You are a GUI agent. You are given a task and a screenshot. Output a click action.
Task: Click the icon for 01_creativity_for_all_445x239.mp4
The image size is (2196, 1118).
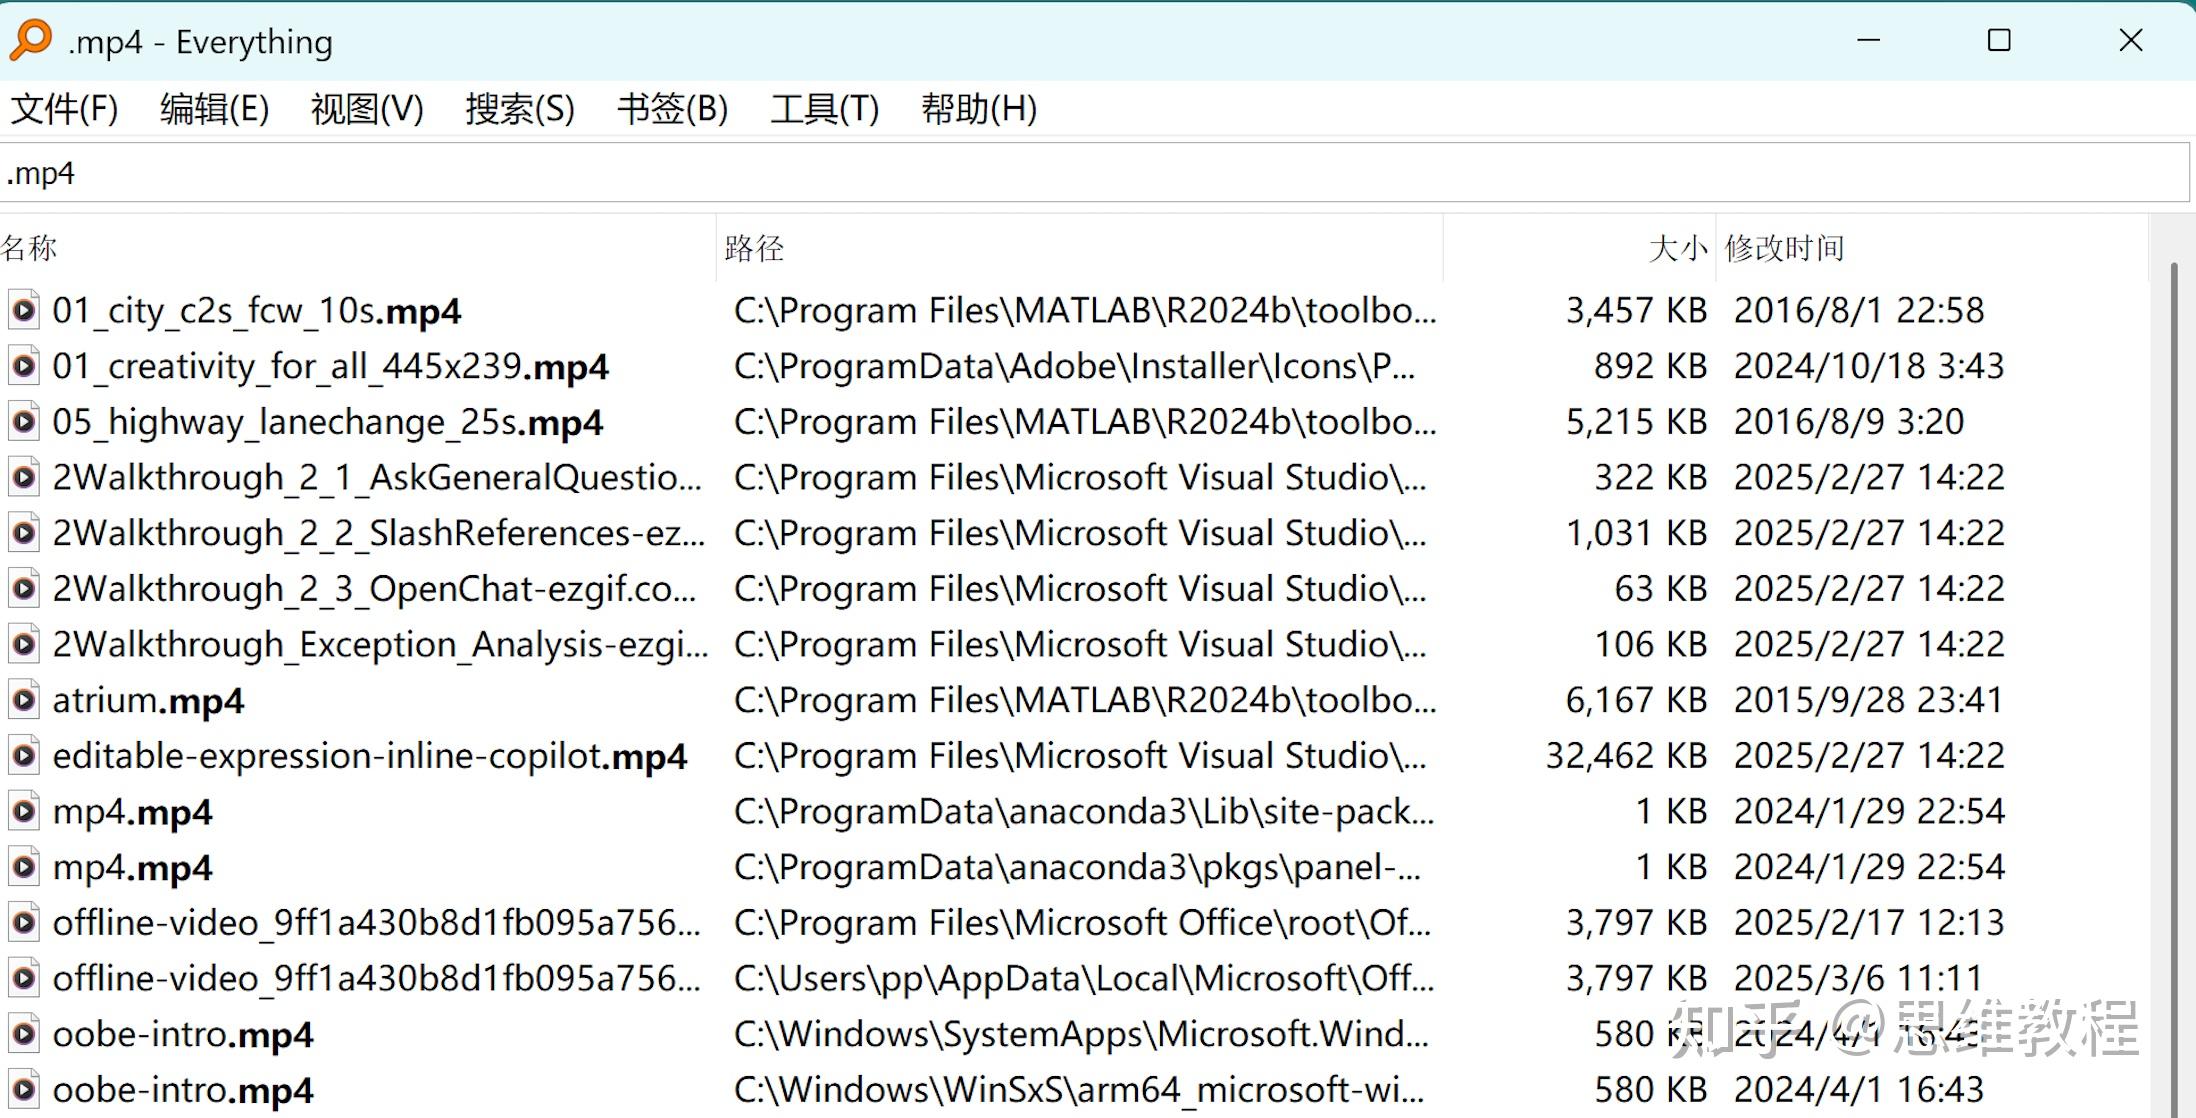(24, 366)
